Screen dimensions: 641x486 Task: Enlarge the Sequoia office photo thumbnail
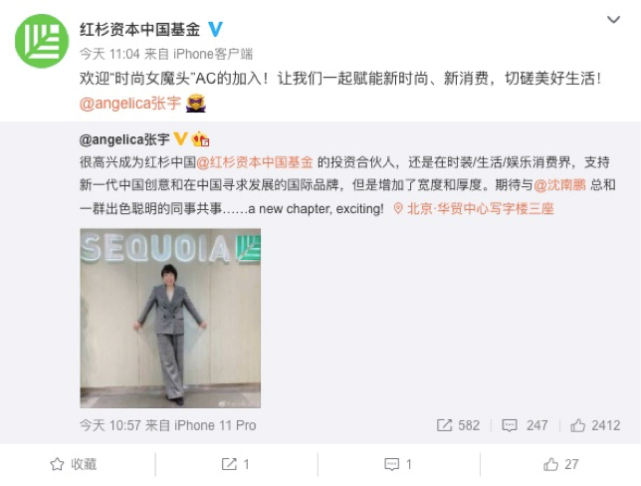170,318
